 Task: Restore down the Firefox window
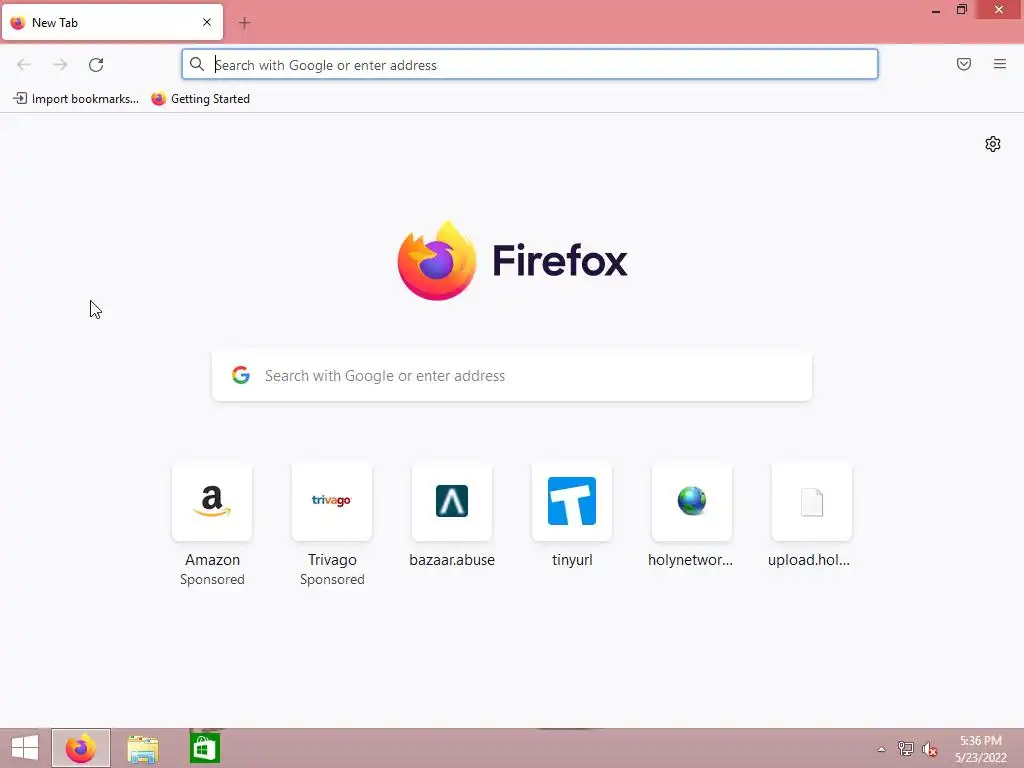(x=962, y=9)
